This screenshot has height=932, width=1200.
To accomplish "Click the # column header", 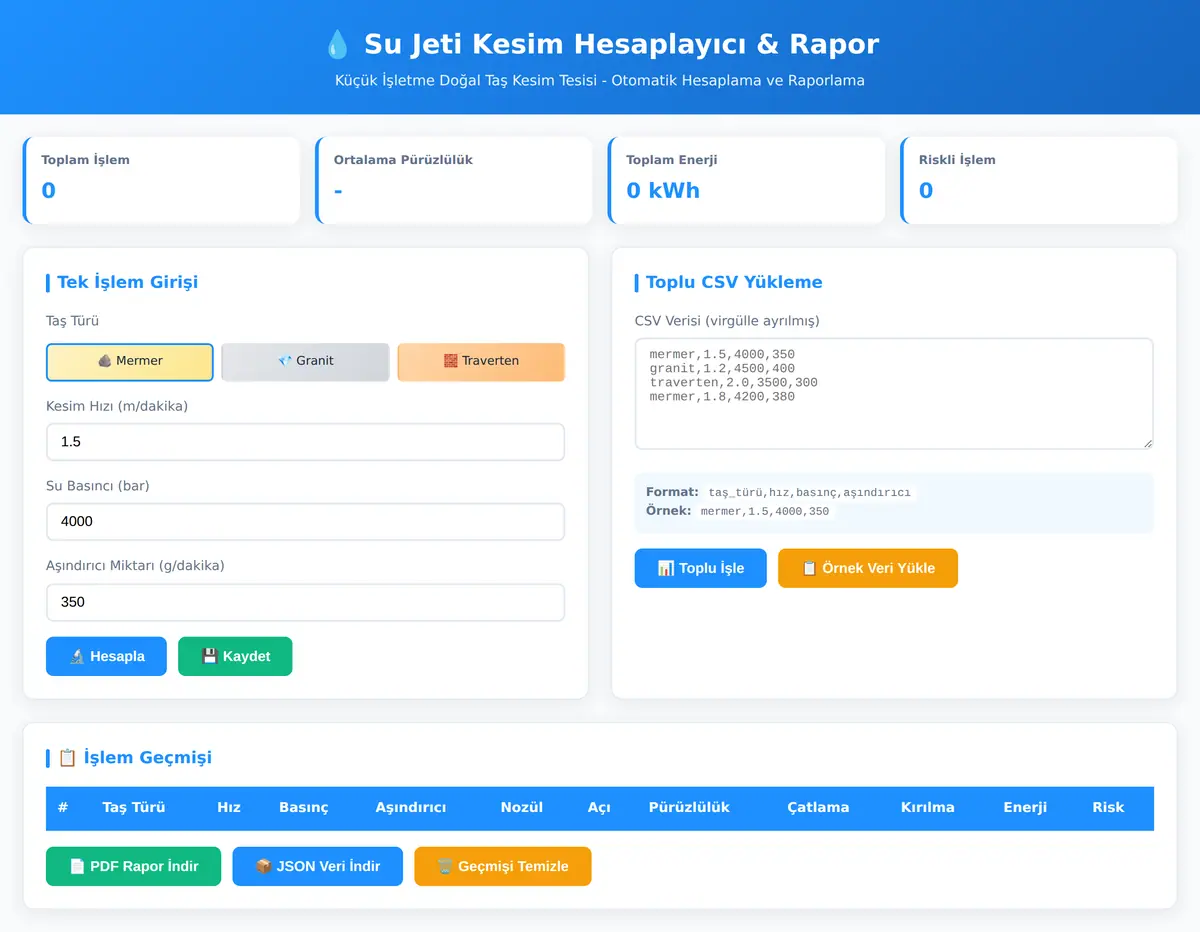I will (x=63, y=808).
